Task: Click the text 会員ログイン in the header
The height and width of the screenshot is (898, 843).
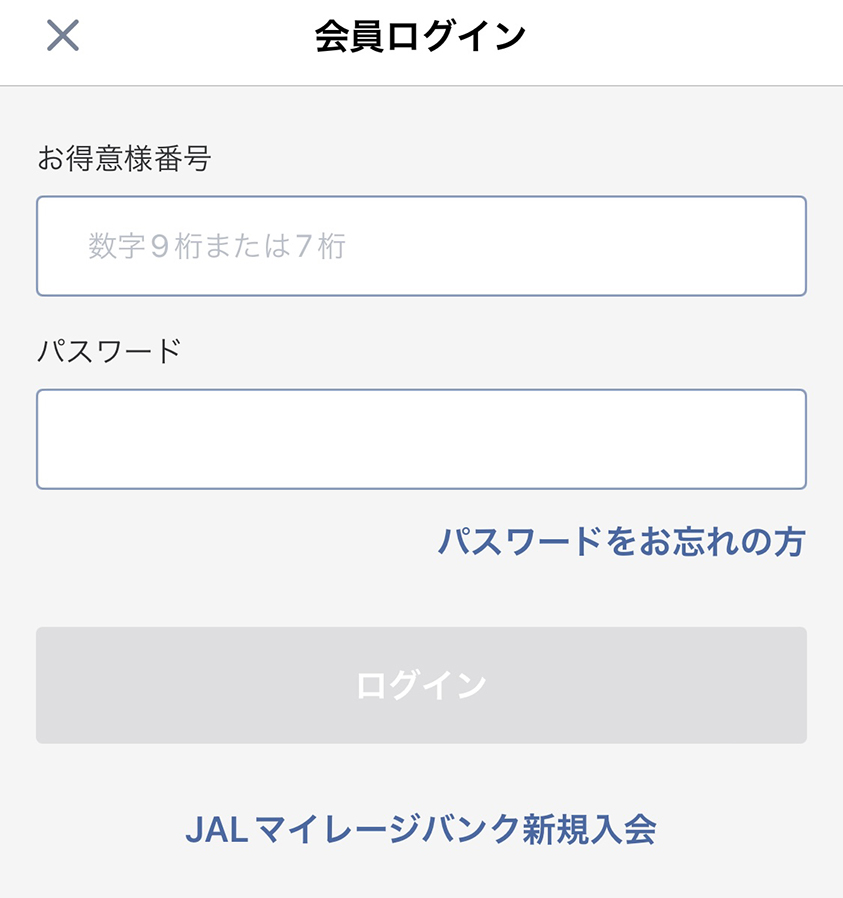Action: tap(420, 36)
